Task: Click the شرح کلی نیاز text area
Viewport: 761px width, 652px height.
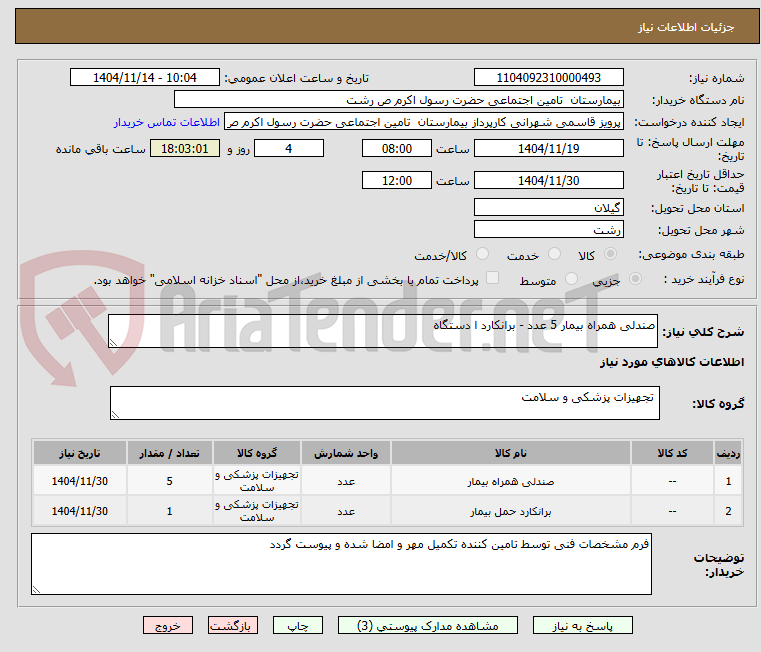Action: [382, 331]
